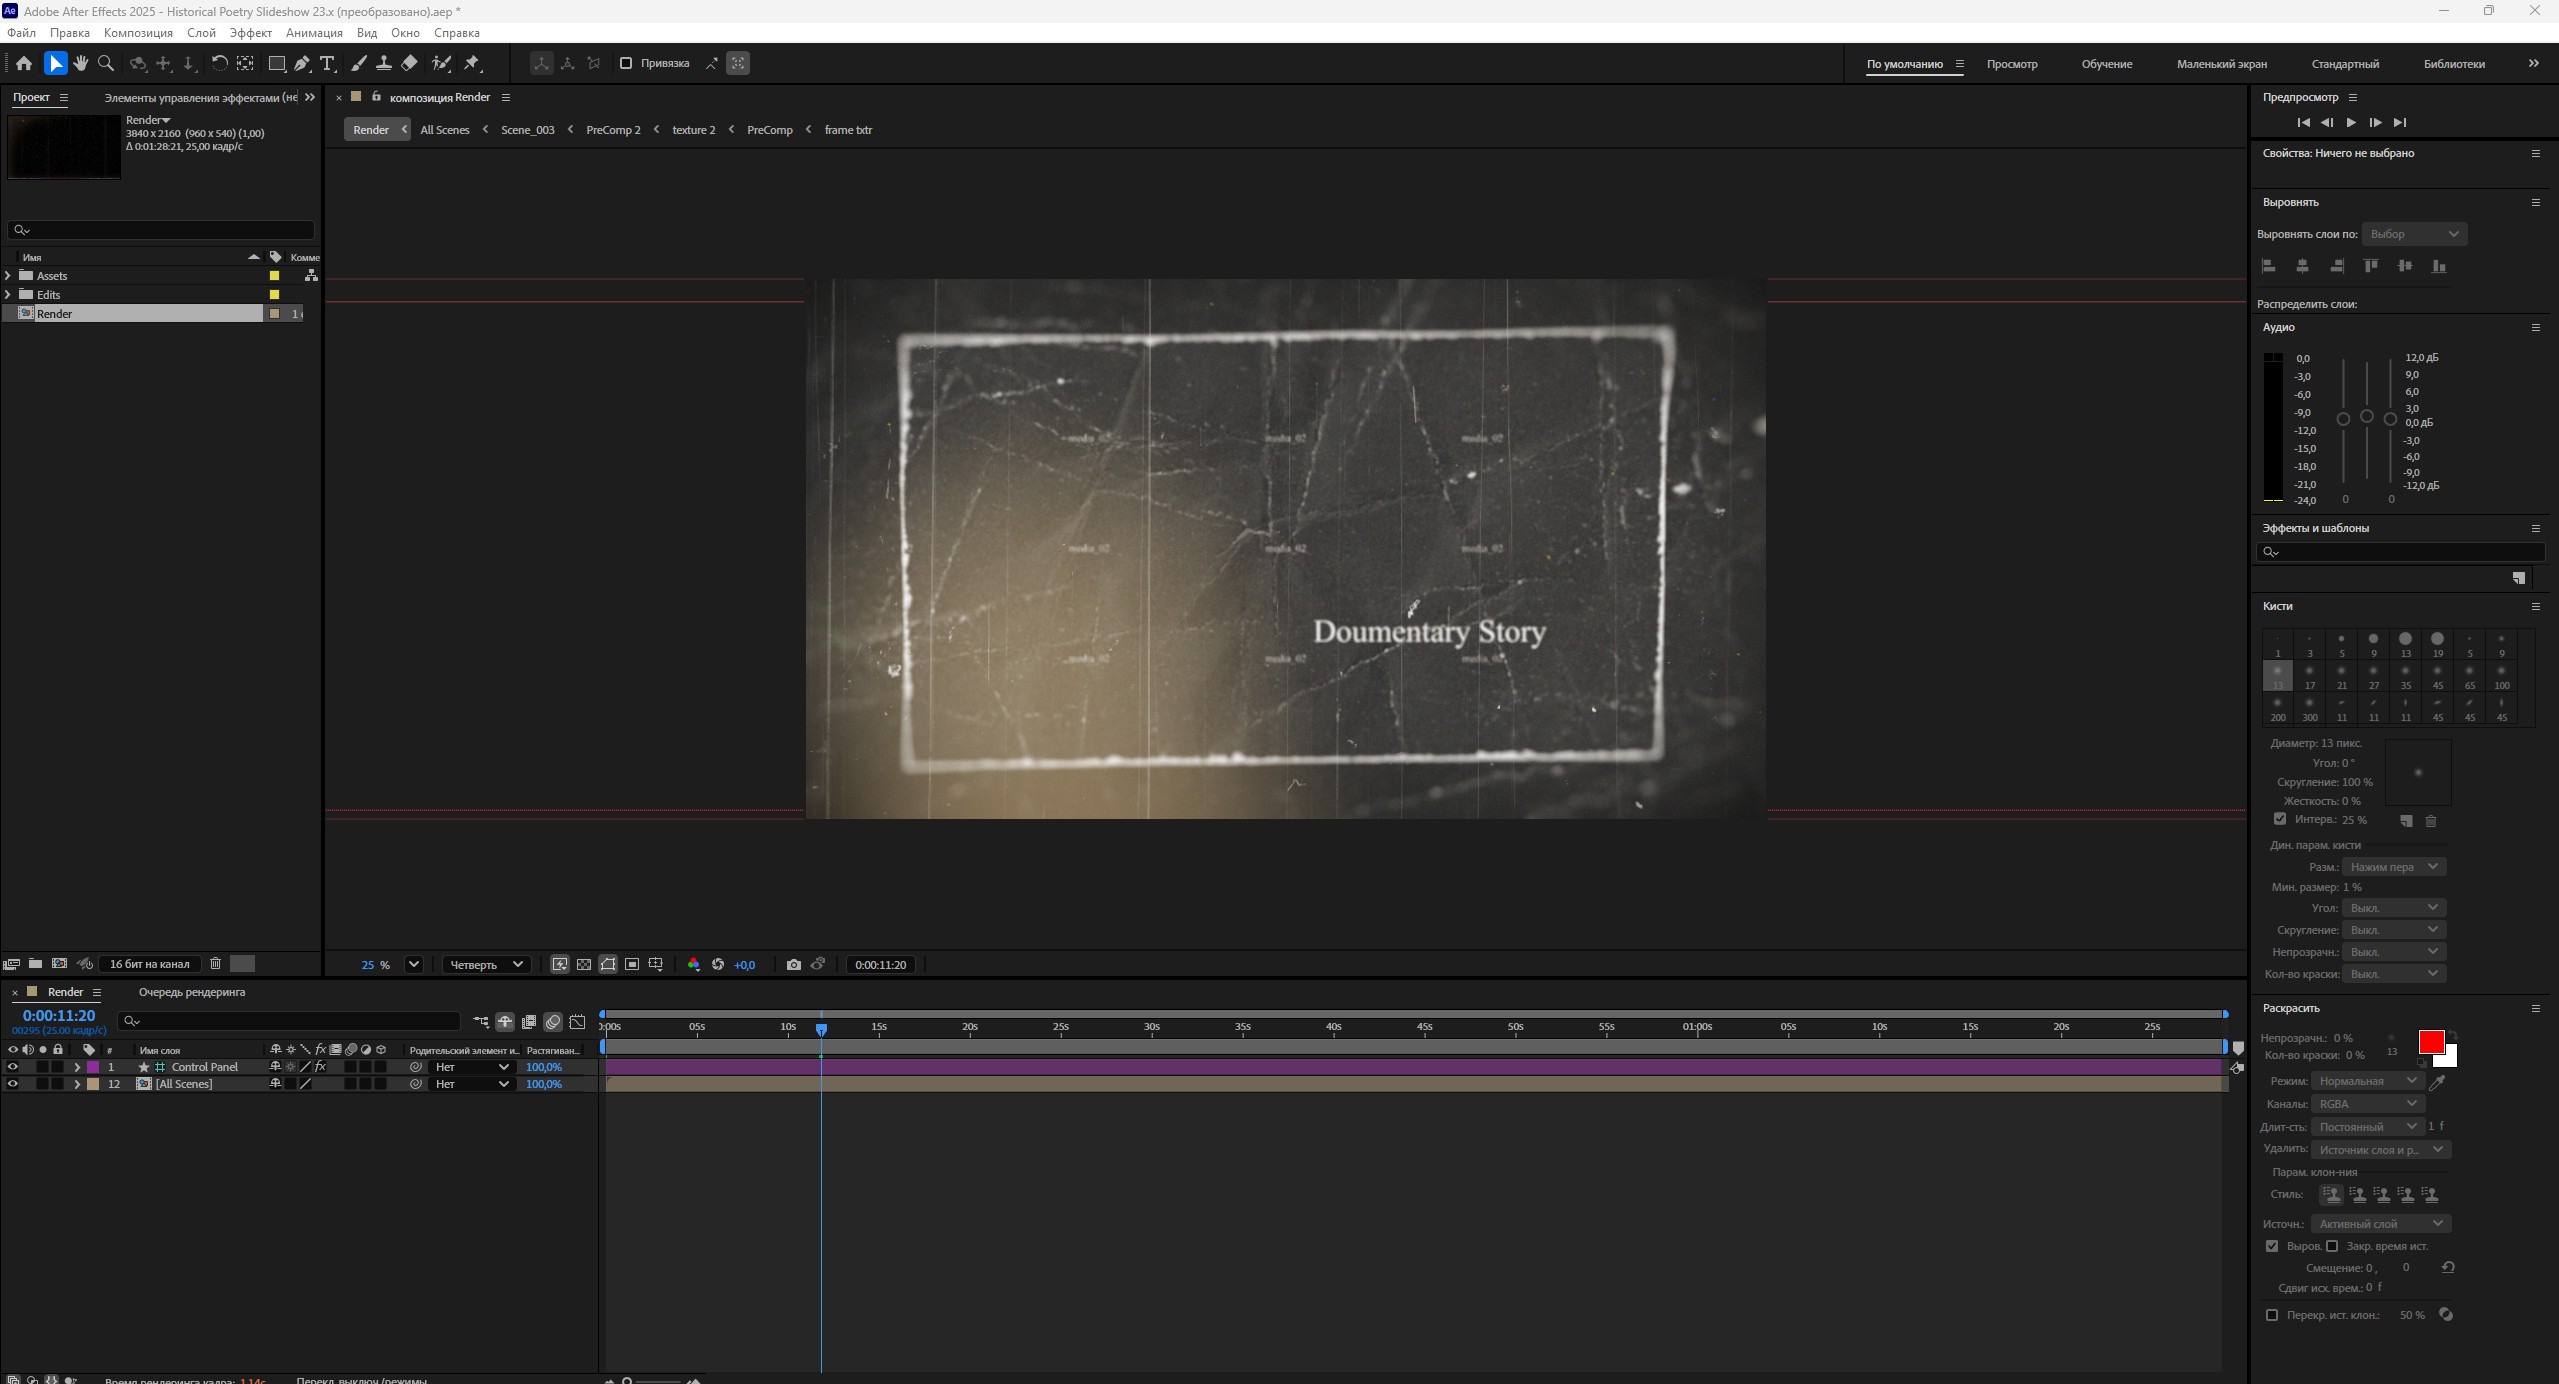Switch to the Очередь рендеринга tab
The height and width of the screenshot is (1384, 2559).
[191, 992]
